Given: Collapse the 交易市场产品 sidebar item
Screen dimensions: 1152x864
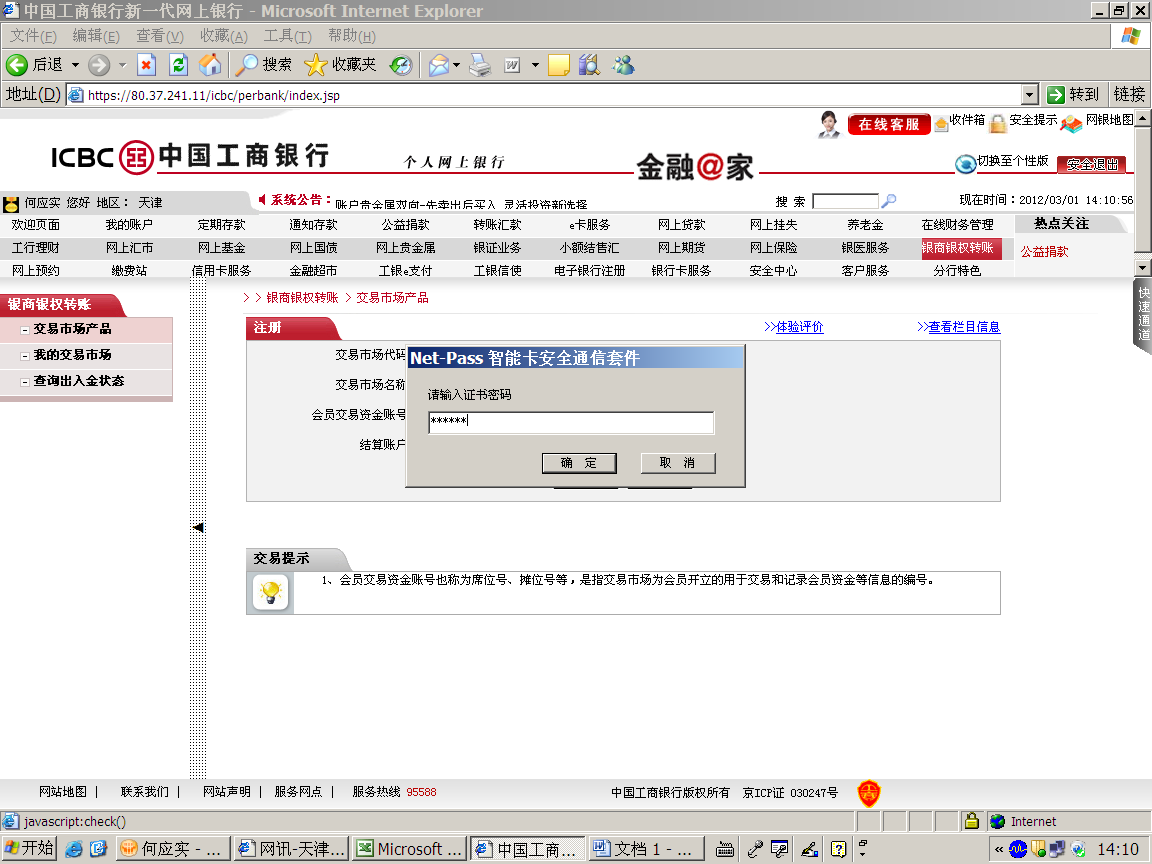Looking at the screenshot, I should tap(25, 330).
